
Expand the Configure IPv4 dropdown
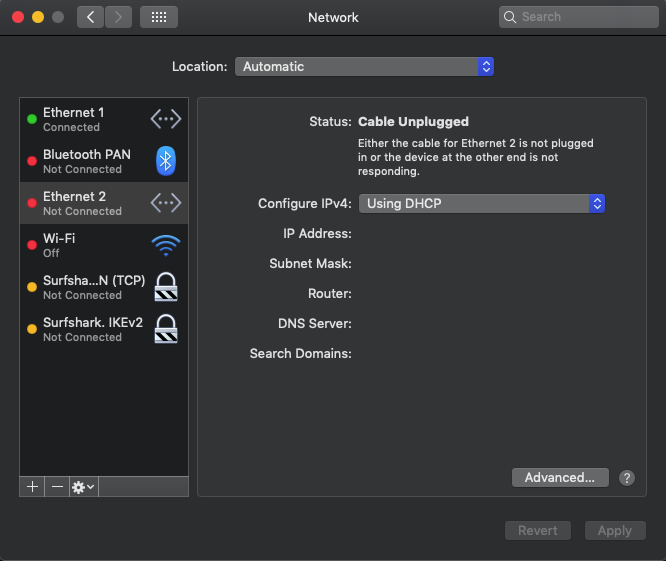(482, 203)
